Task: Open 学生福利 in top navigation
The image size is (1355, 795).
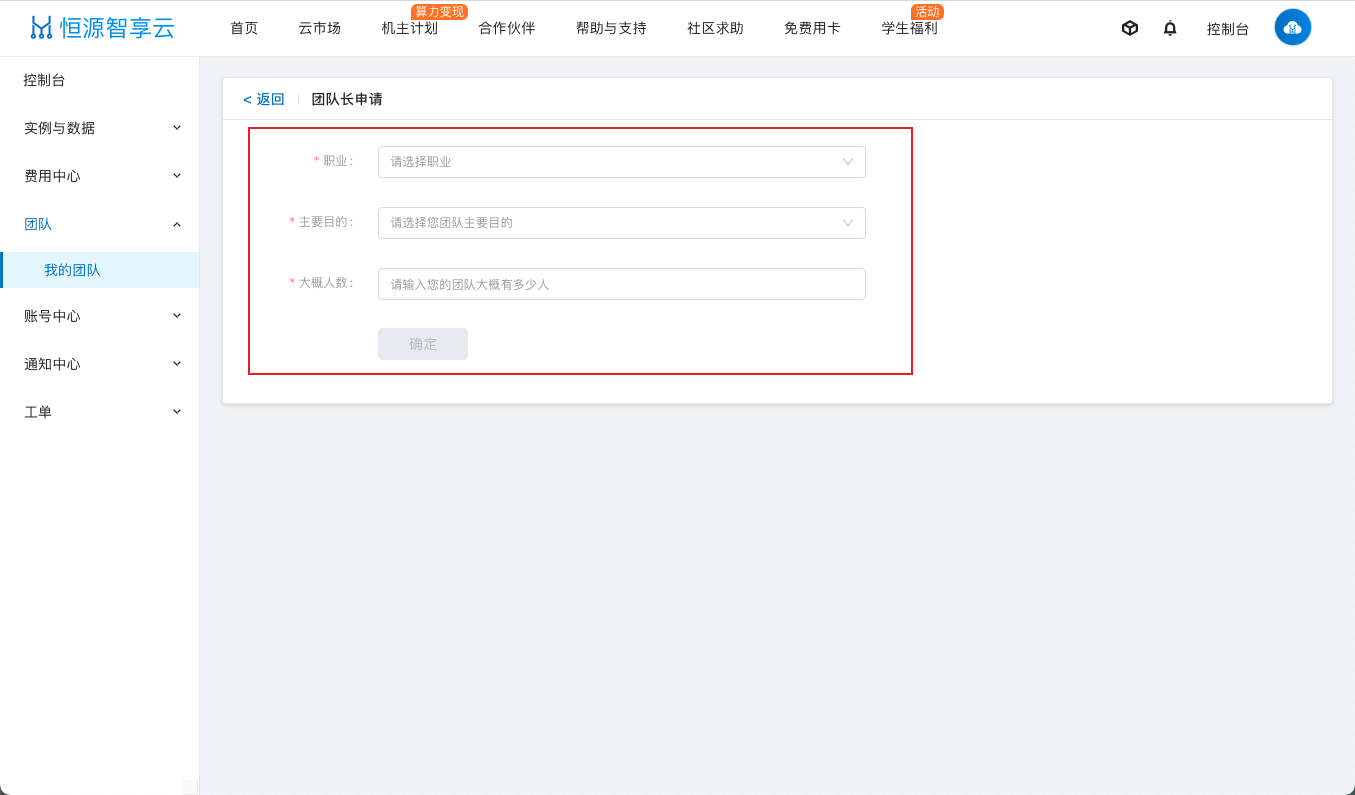Action: [909, 28]
